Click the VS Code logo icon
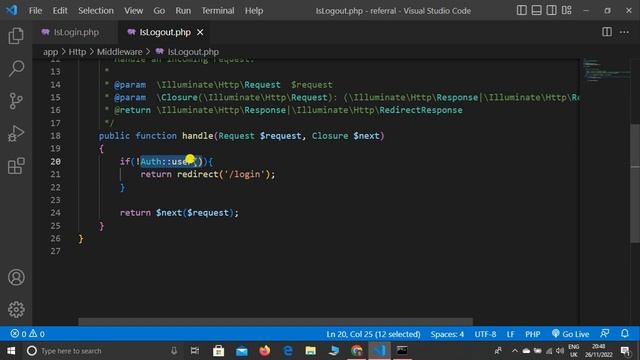The height and width of the screenshot is (360, 640). [x=11, y=10]
